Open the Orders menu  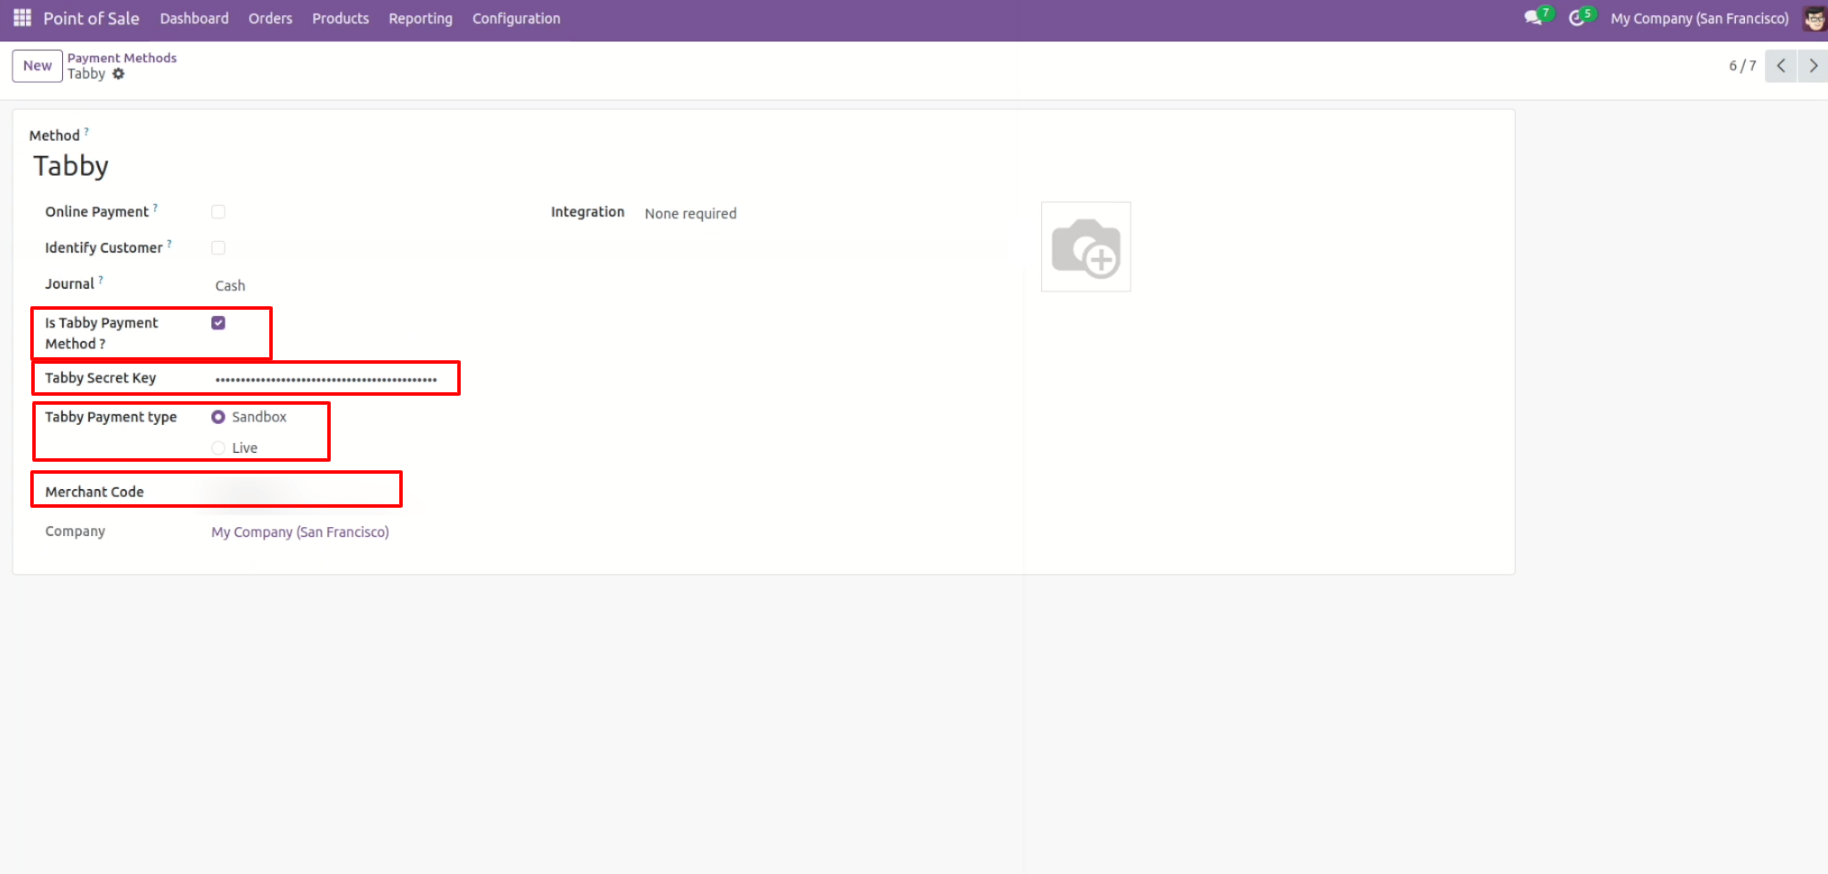click(270, 18)
